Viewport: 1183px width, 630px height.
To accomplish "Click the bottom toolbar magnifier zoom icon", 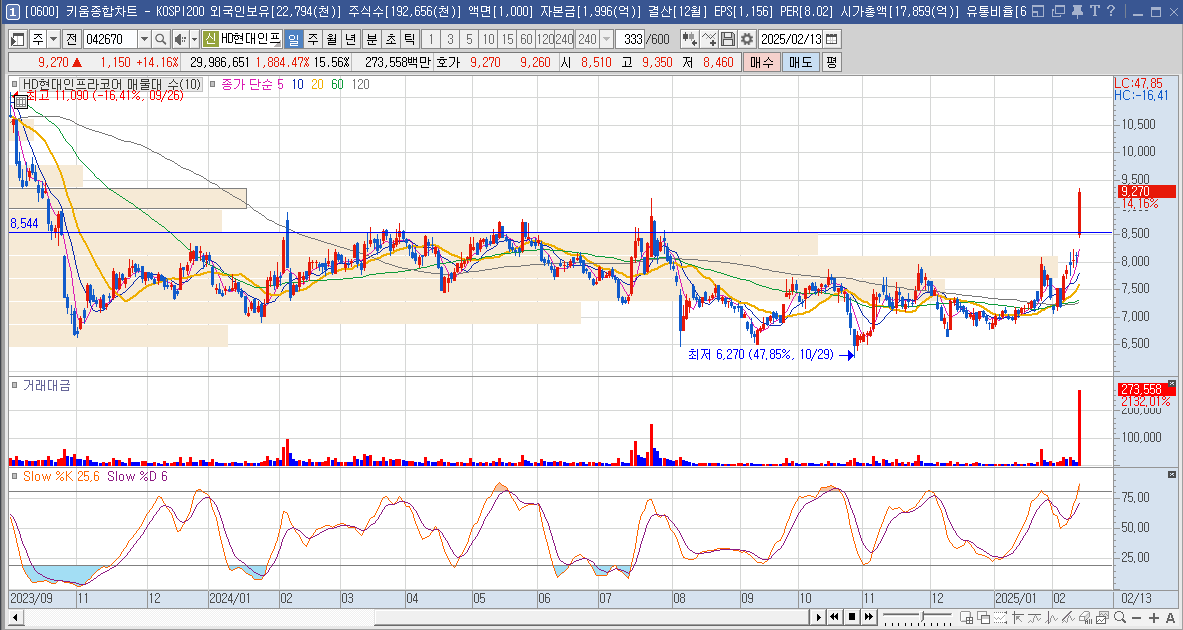I will [1120, 617].
